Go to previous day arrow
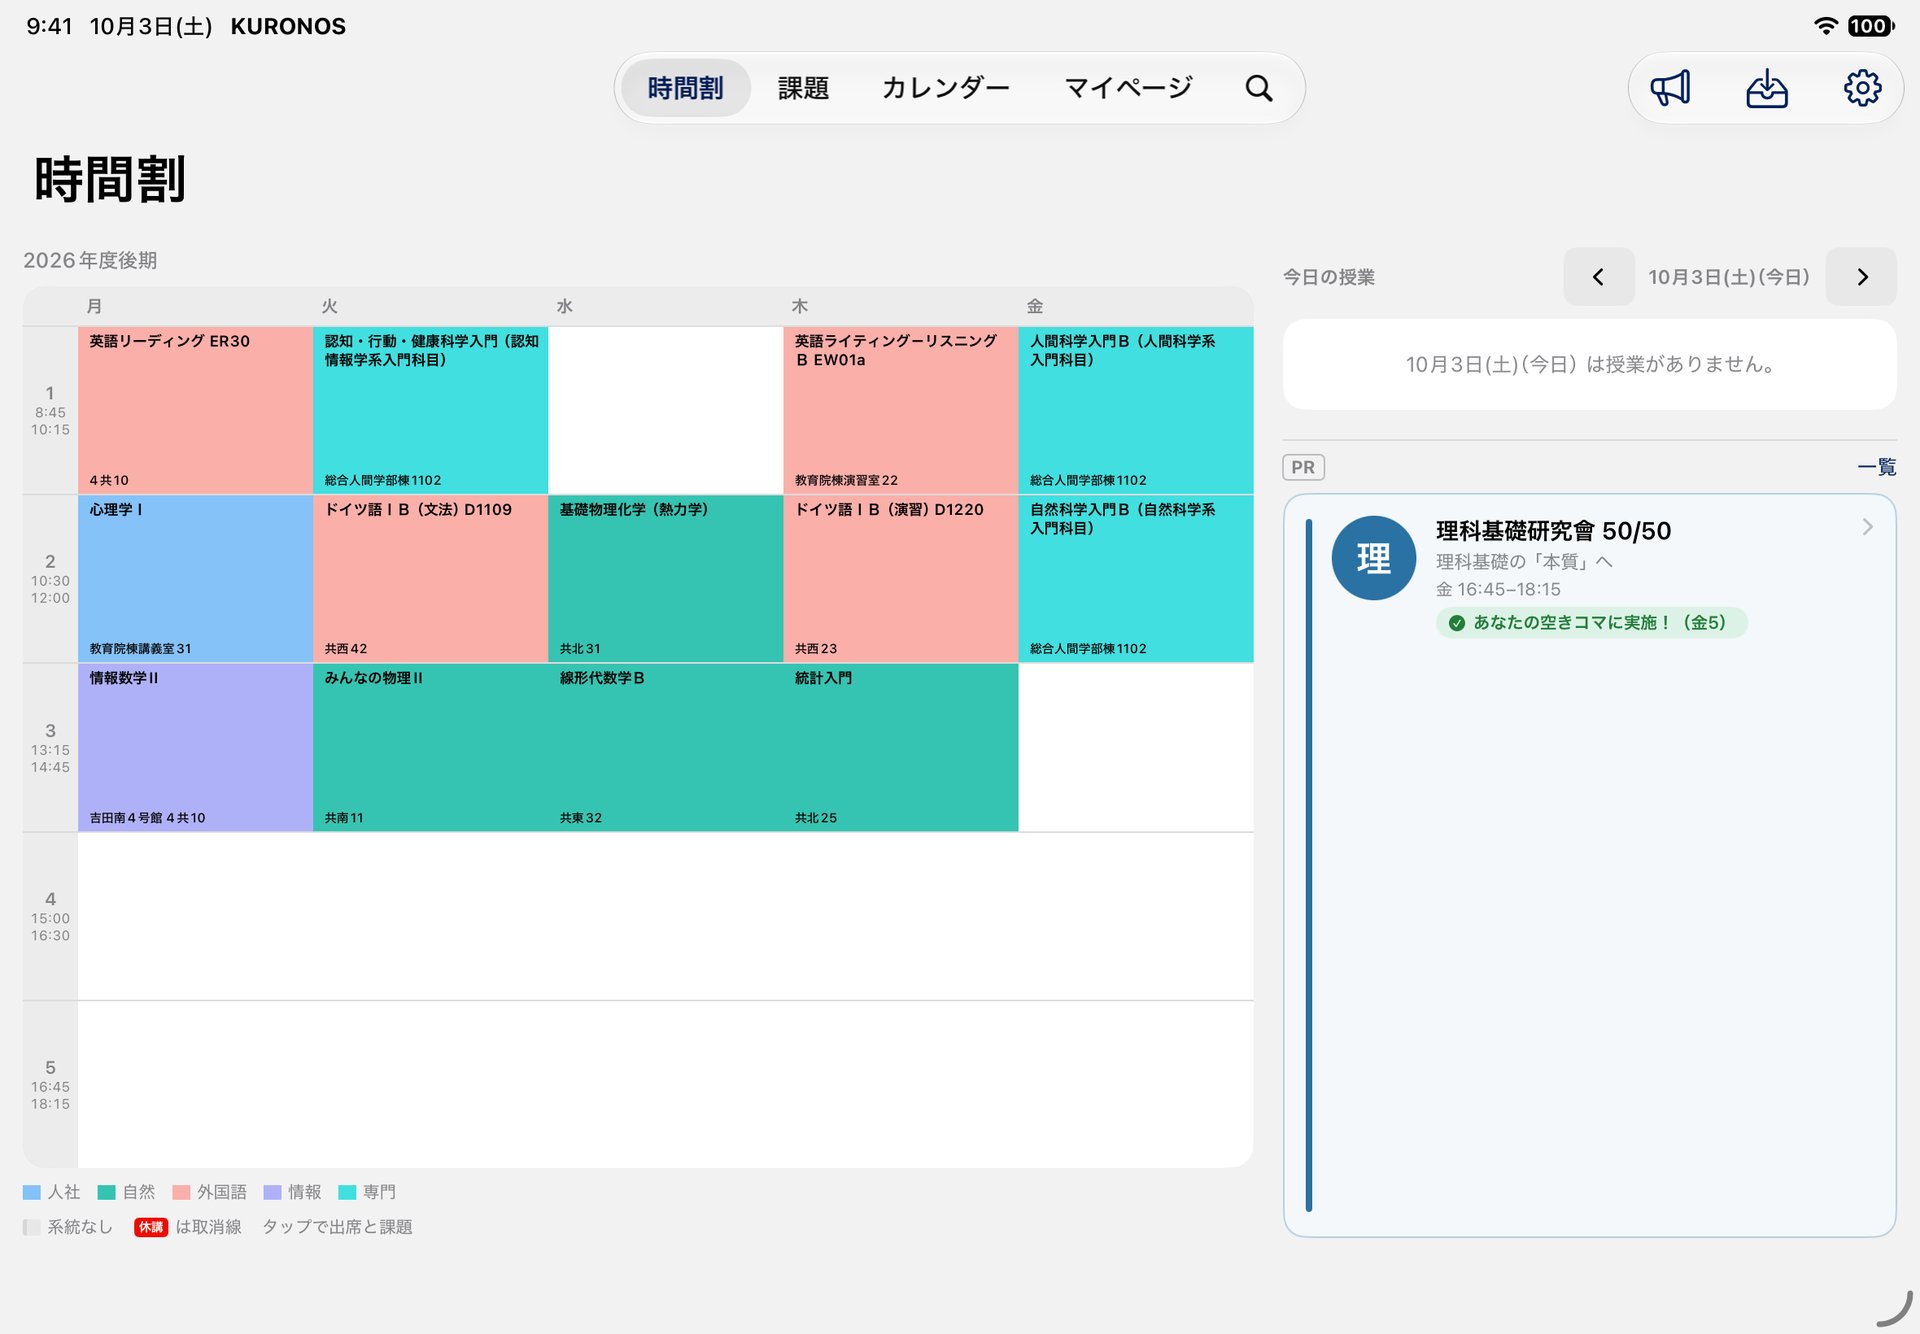 [x=1598, y=277]
